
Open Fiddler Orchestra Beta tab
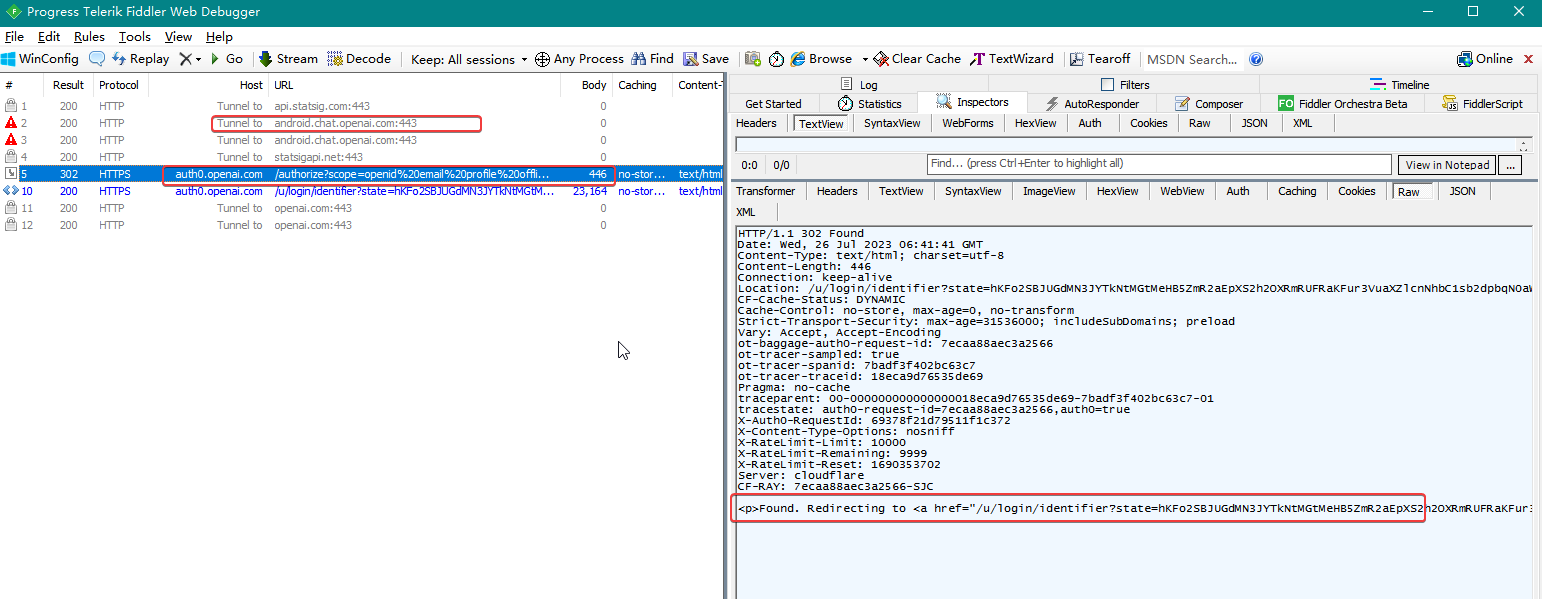(x=1341, y=104)
